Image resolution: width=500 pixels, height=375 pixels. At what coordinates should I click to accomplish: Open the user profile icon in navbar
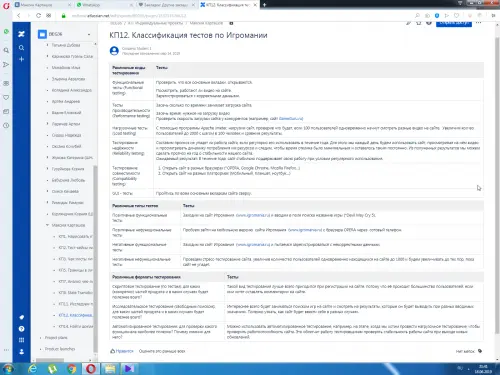tap(21, 352)
